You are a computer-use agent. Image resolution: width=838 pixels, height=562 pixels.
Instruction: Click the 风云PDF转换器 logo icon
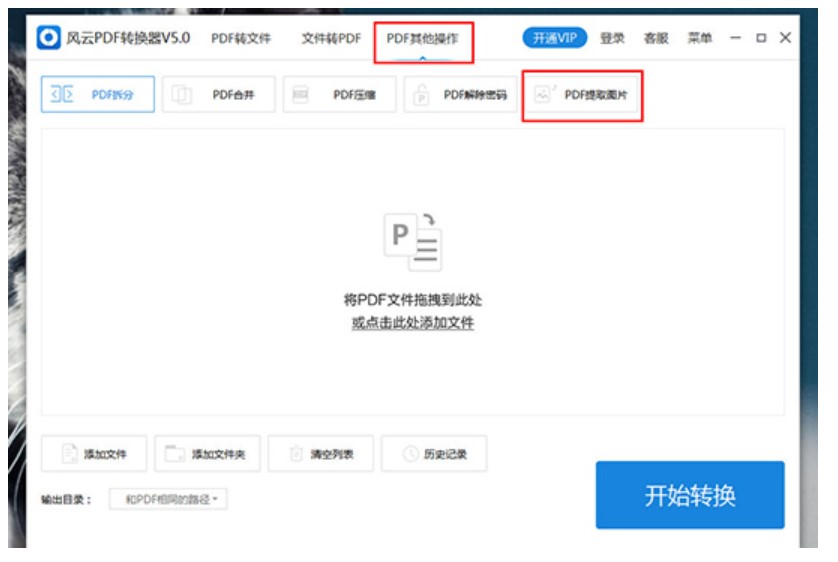pyautogui.click(x=49, y=38)
